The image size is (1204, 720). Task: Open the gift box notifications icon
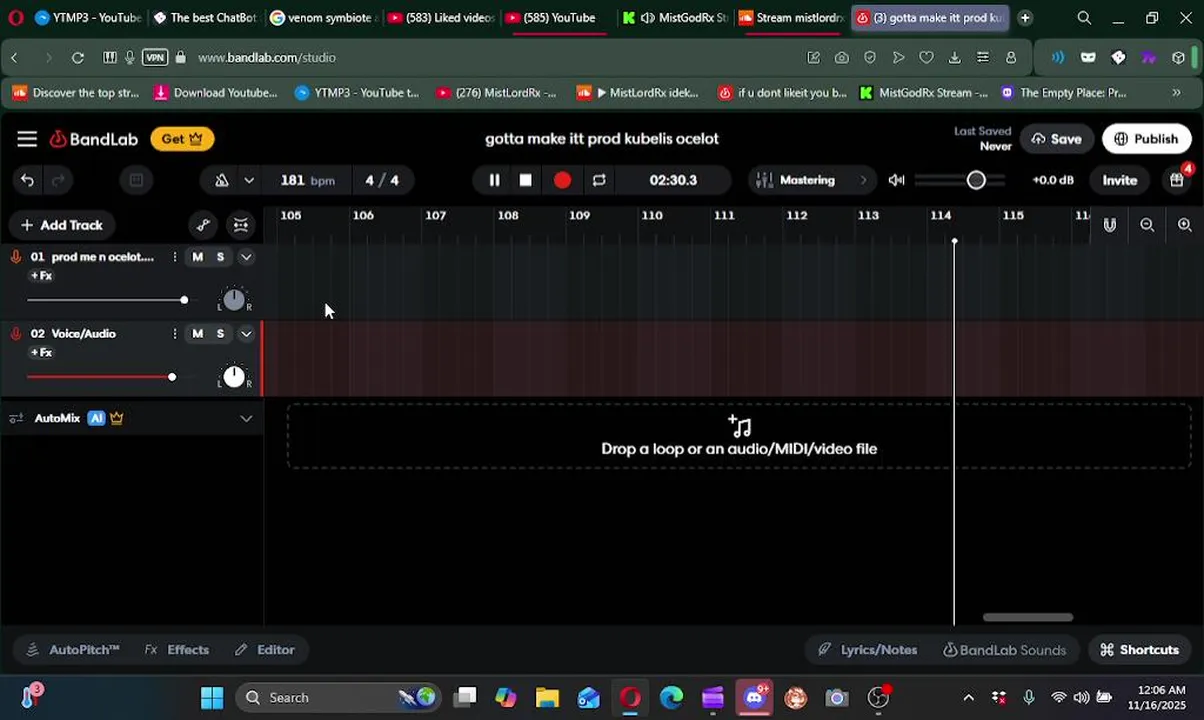[1177, 180]
